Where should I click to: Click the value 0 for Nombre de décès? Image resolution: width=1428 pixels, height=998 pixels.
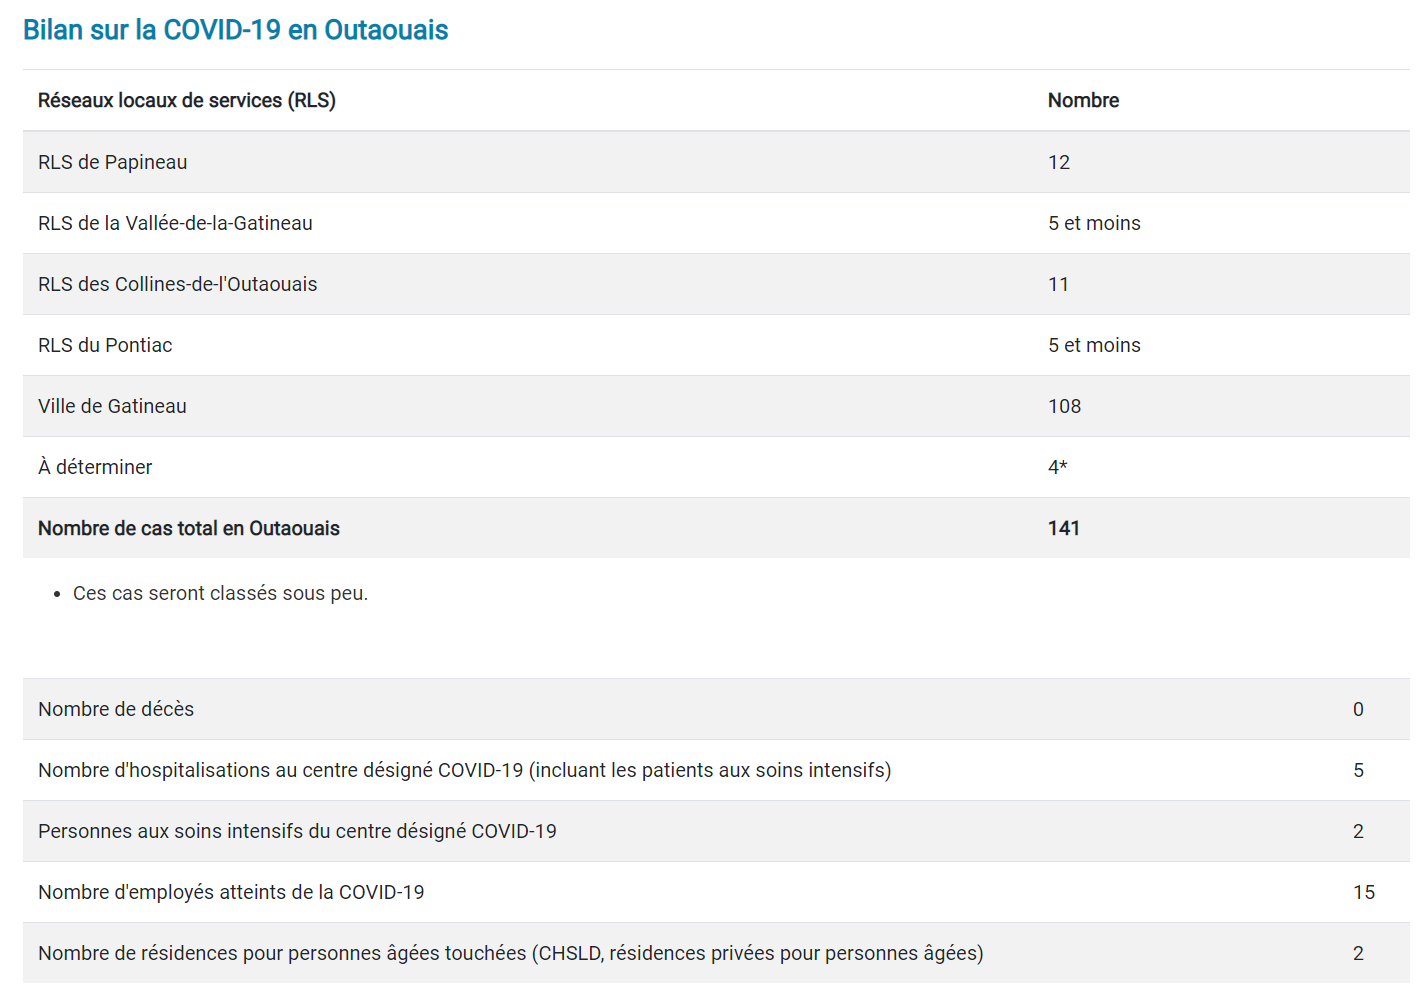coord(1358,709)
